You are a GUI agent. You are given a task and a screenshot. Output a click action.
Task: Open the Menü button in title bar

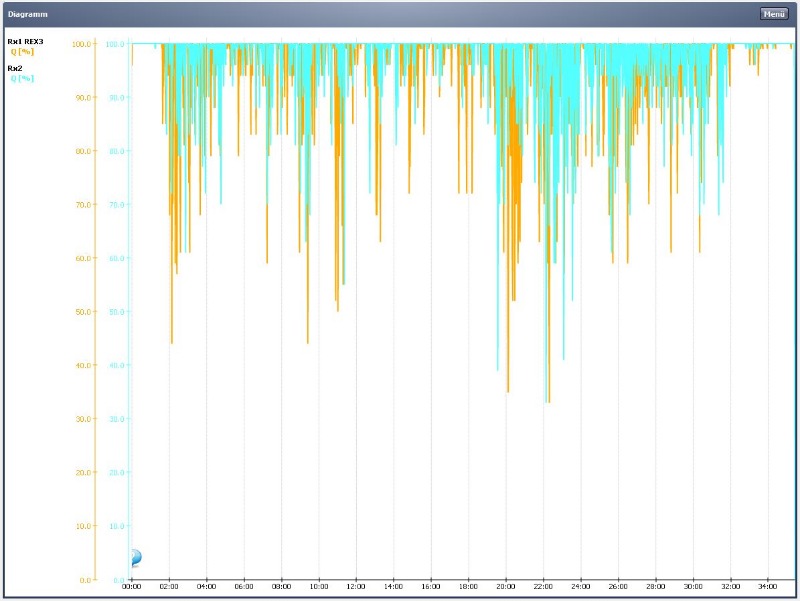pyautogui.click(x=773, y=14)
